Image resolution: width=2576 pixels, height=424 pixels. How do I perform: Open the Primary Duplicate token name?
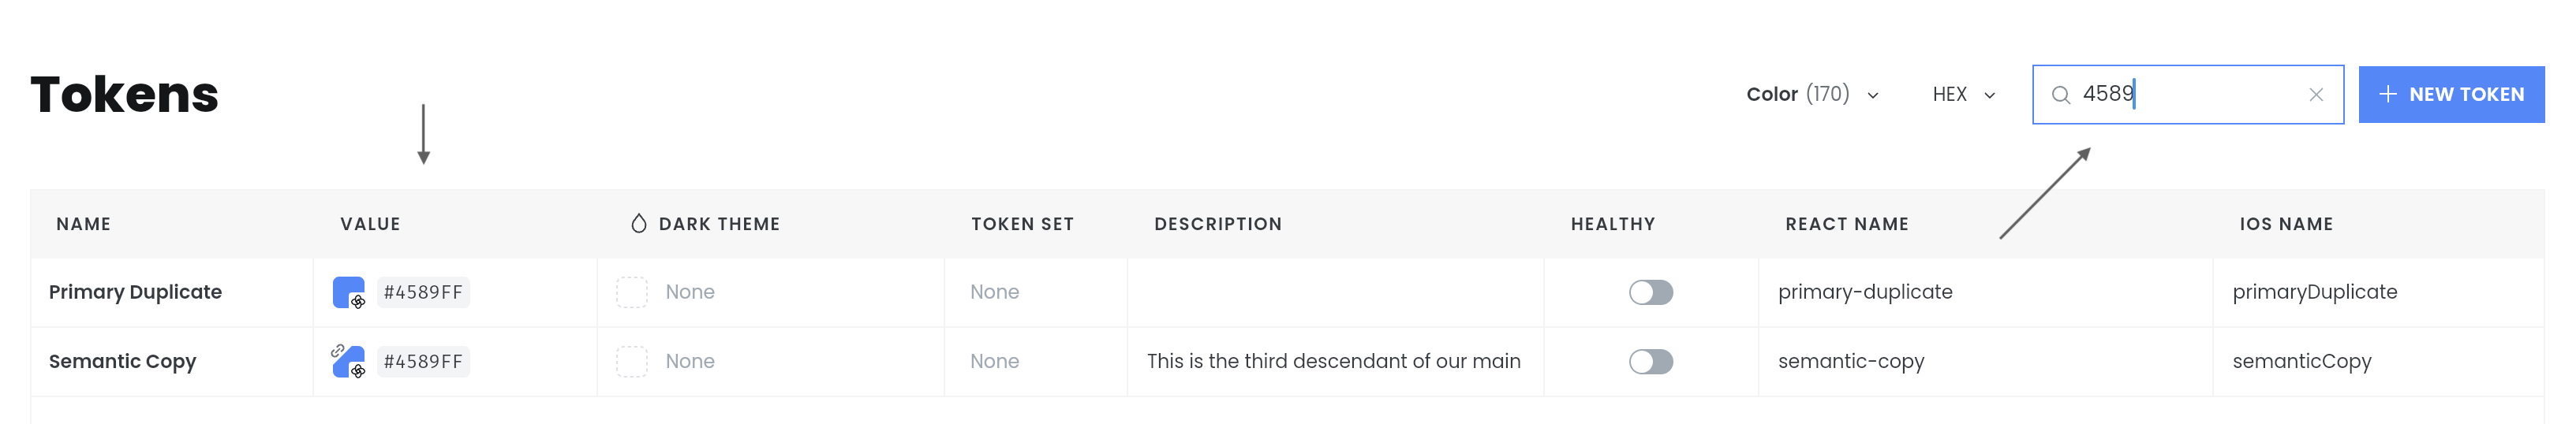click(x=135, y=292)
